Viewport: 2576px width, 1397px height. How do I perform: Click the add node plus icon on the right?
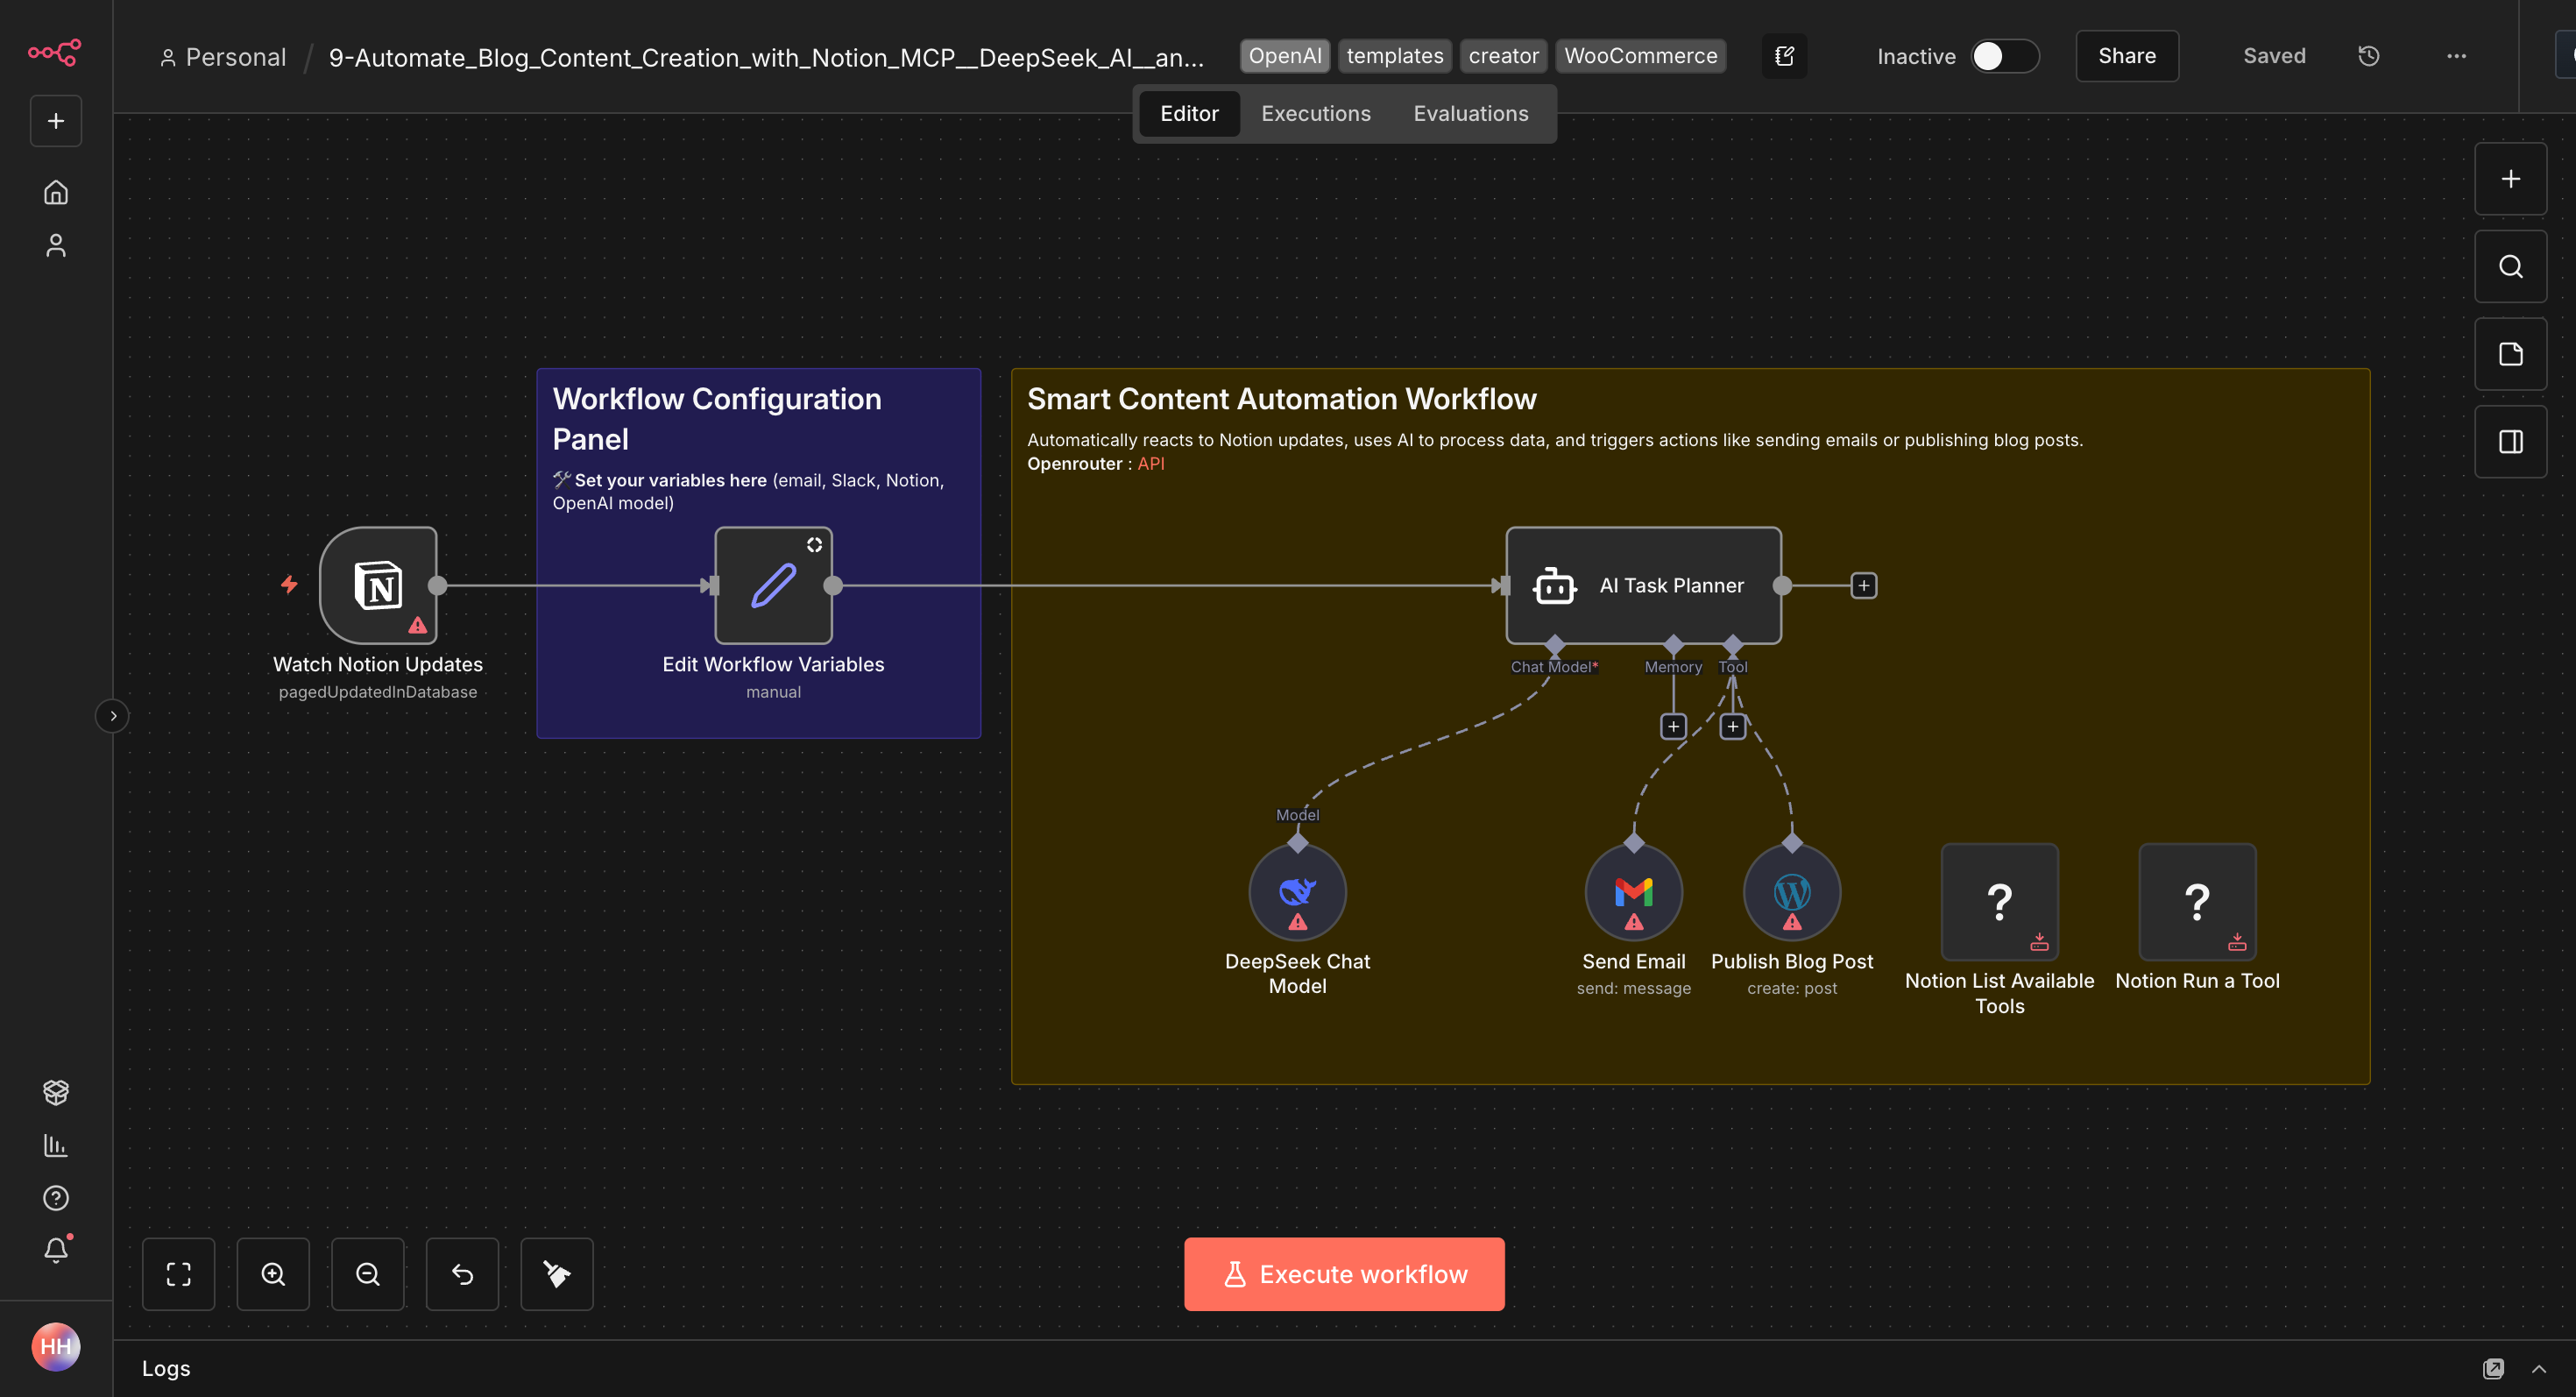click(x=2510, y=179)
